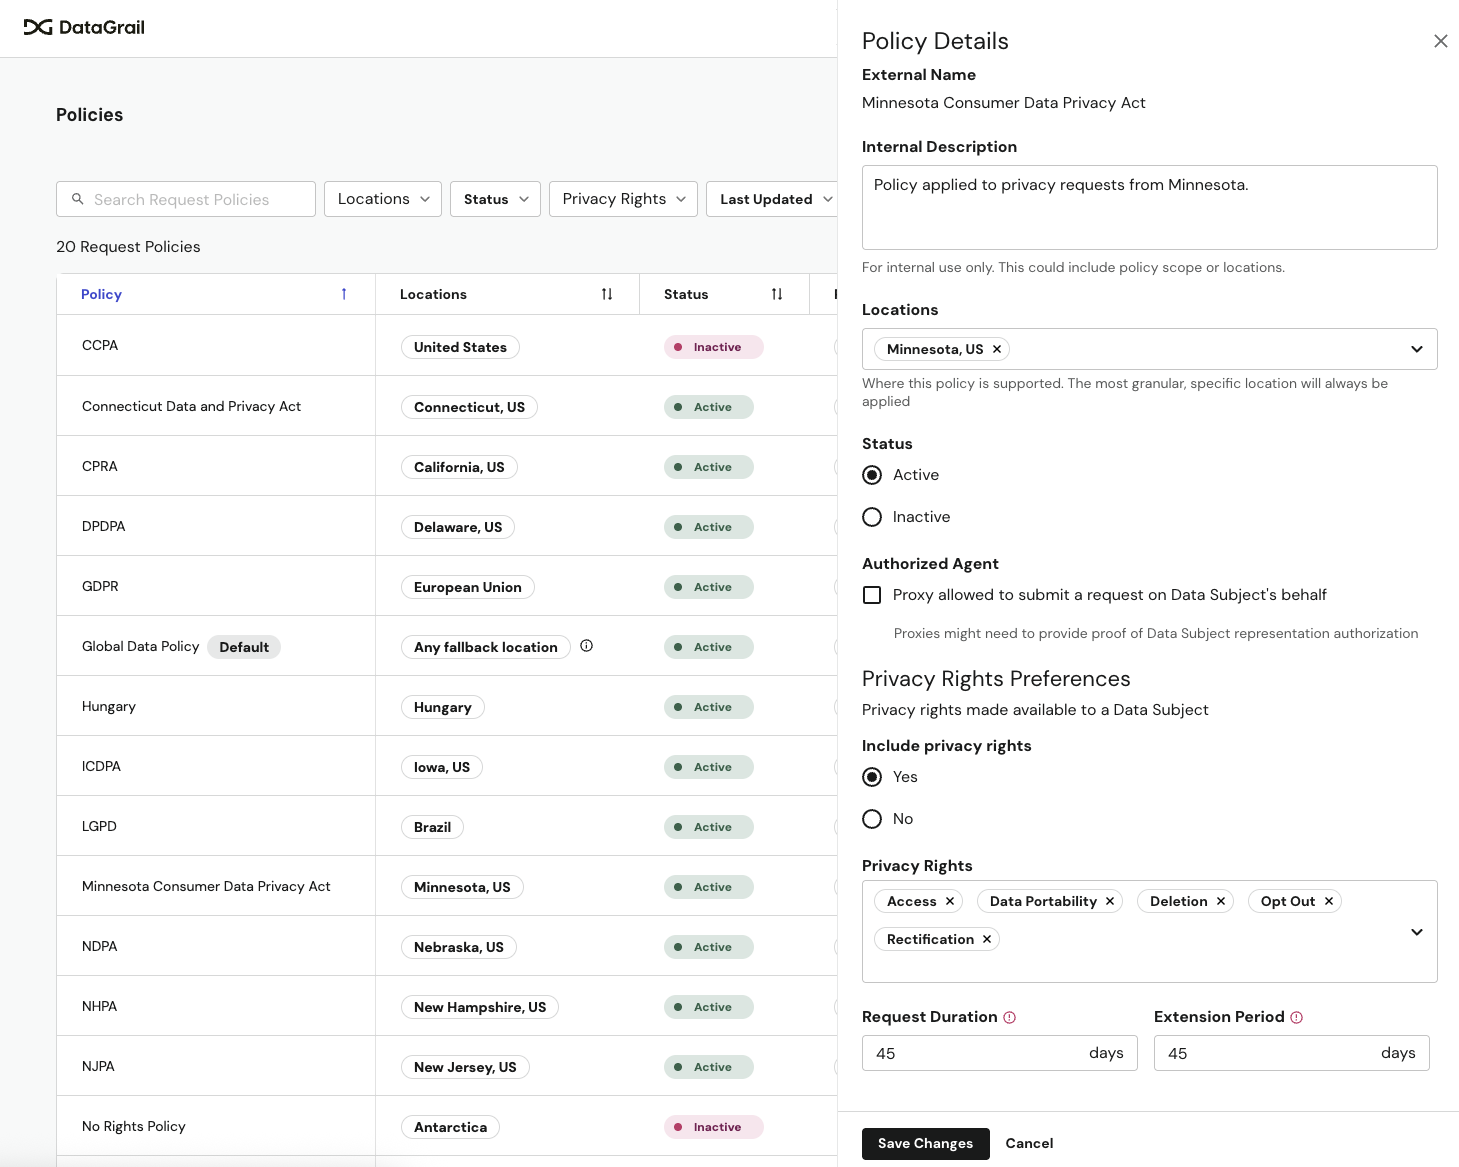Click the sort icon on the Status column
This screenshot has height=1167, width=1459.
point(777,294)
